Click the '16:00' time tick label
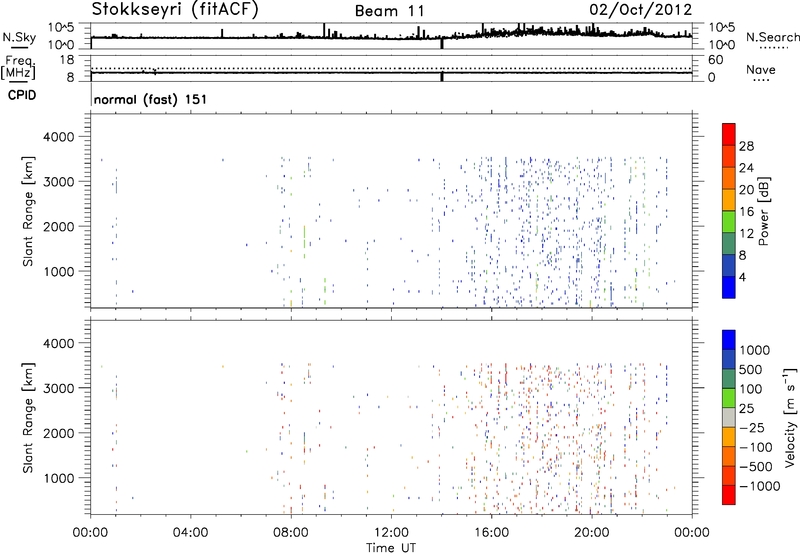 491,533
